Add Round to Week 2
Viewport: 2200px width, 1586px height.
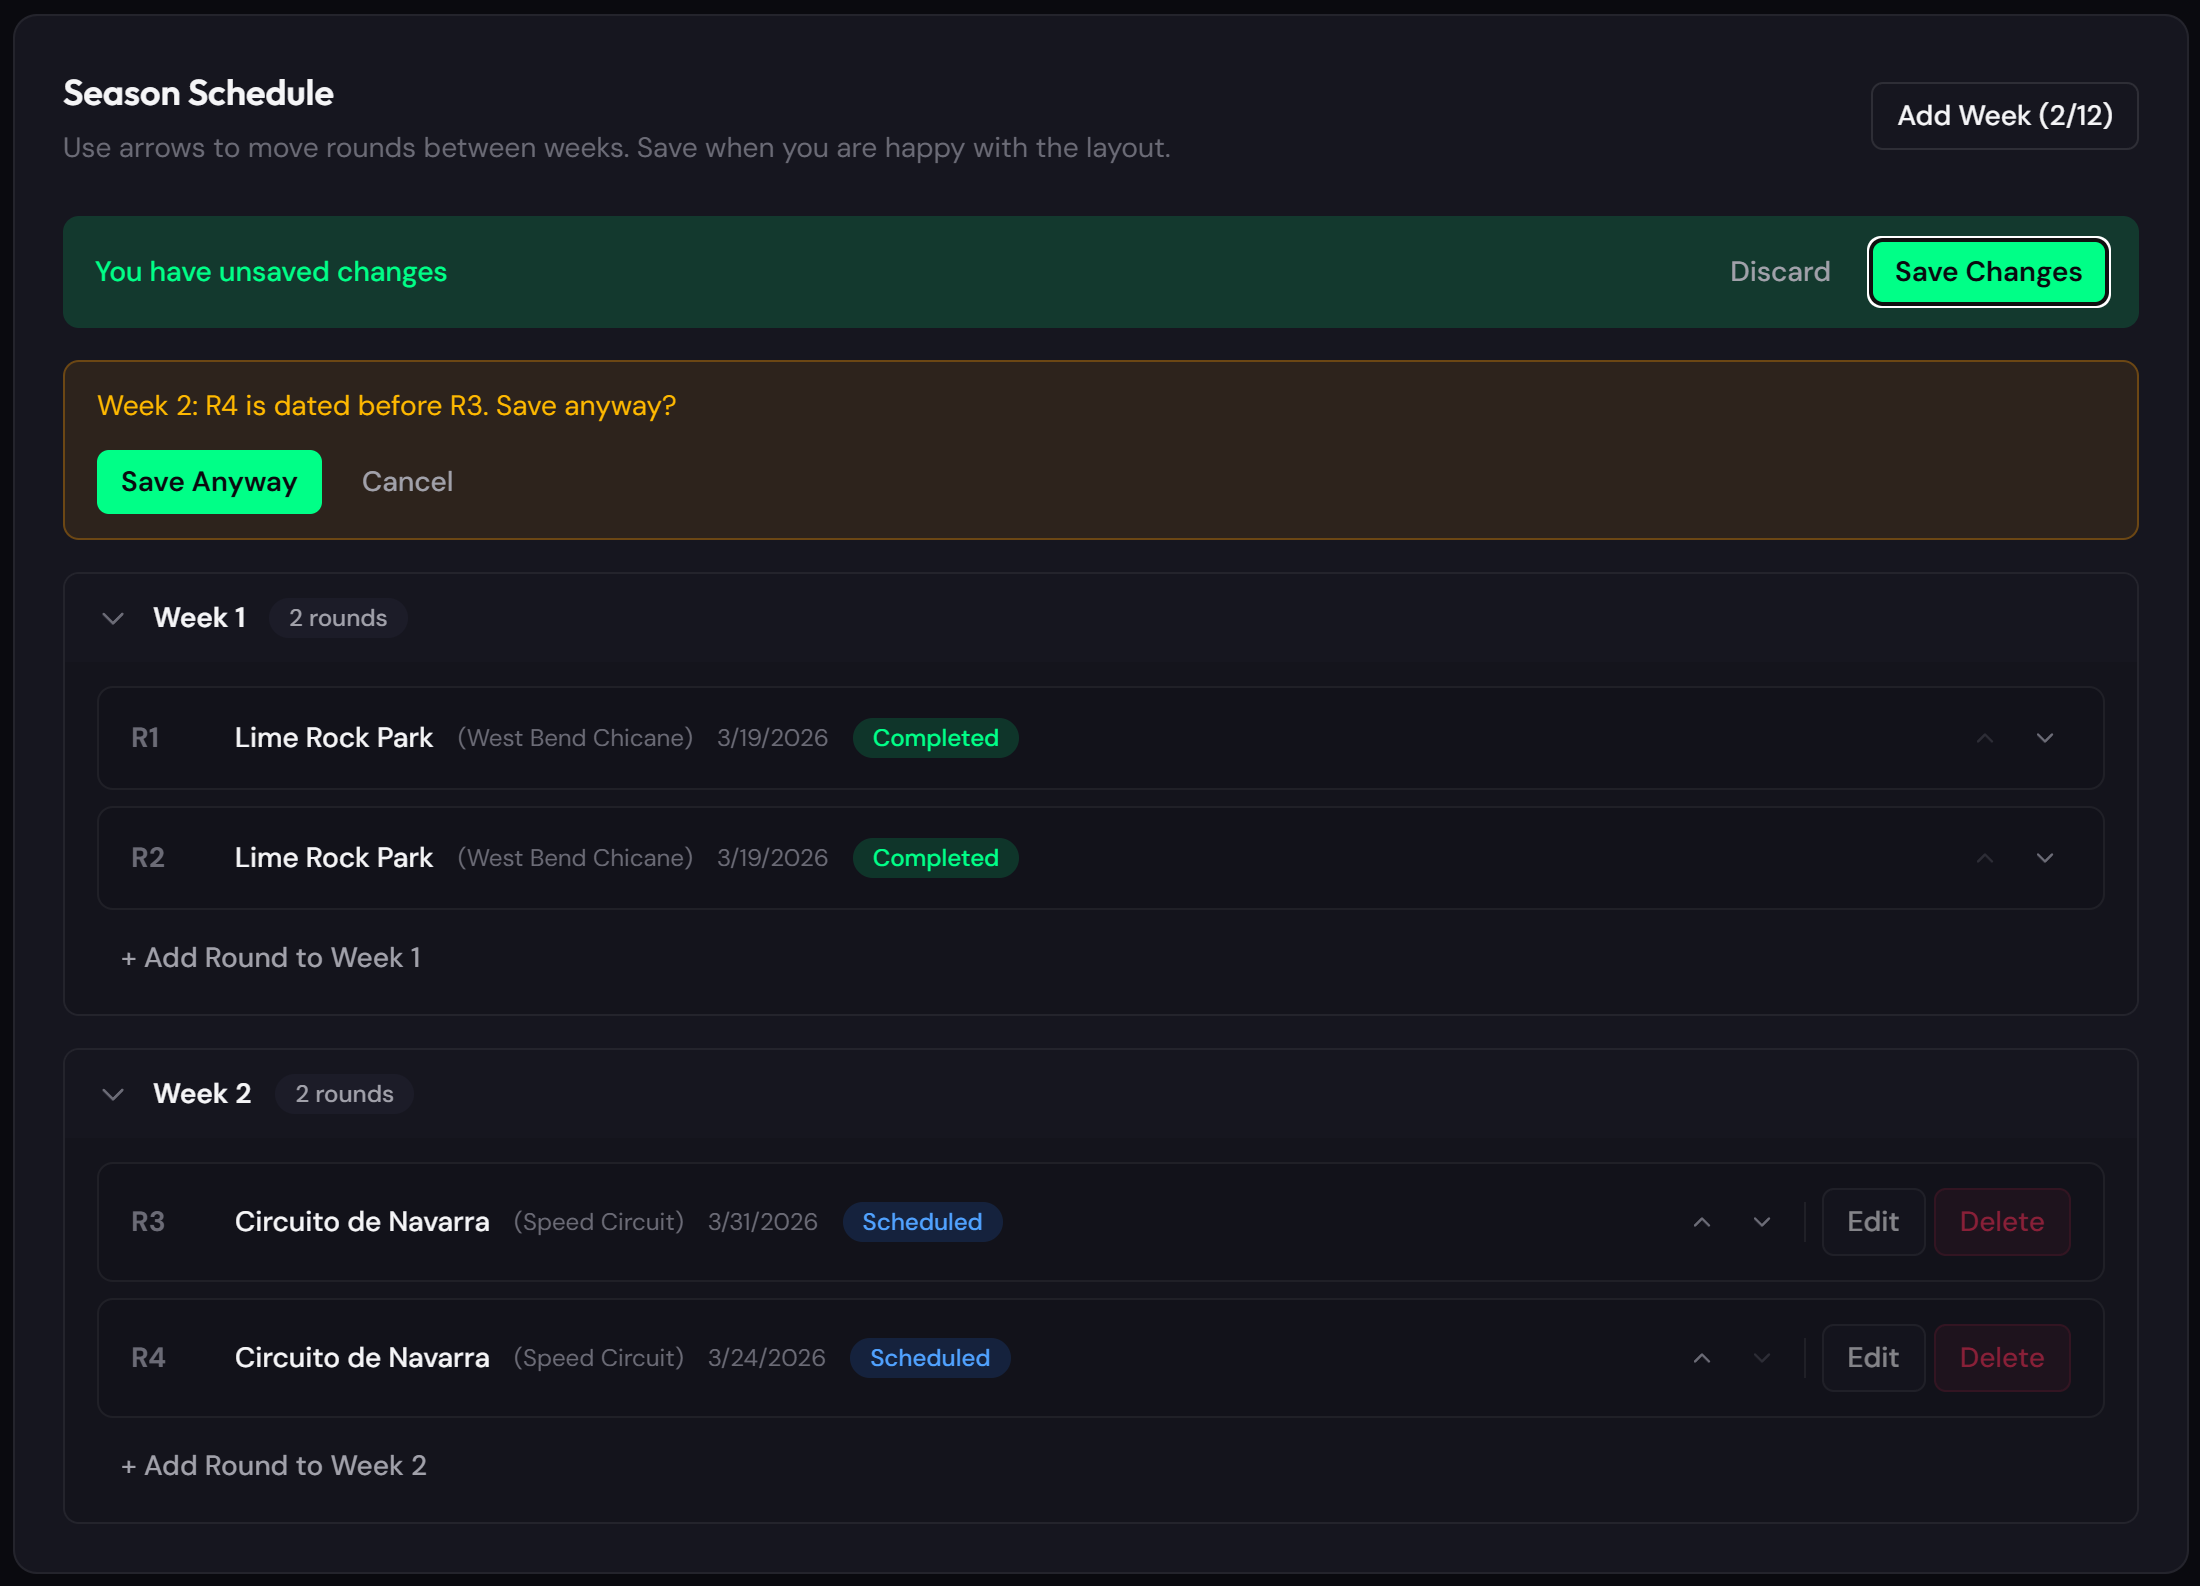[274, 1466]
